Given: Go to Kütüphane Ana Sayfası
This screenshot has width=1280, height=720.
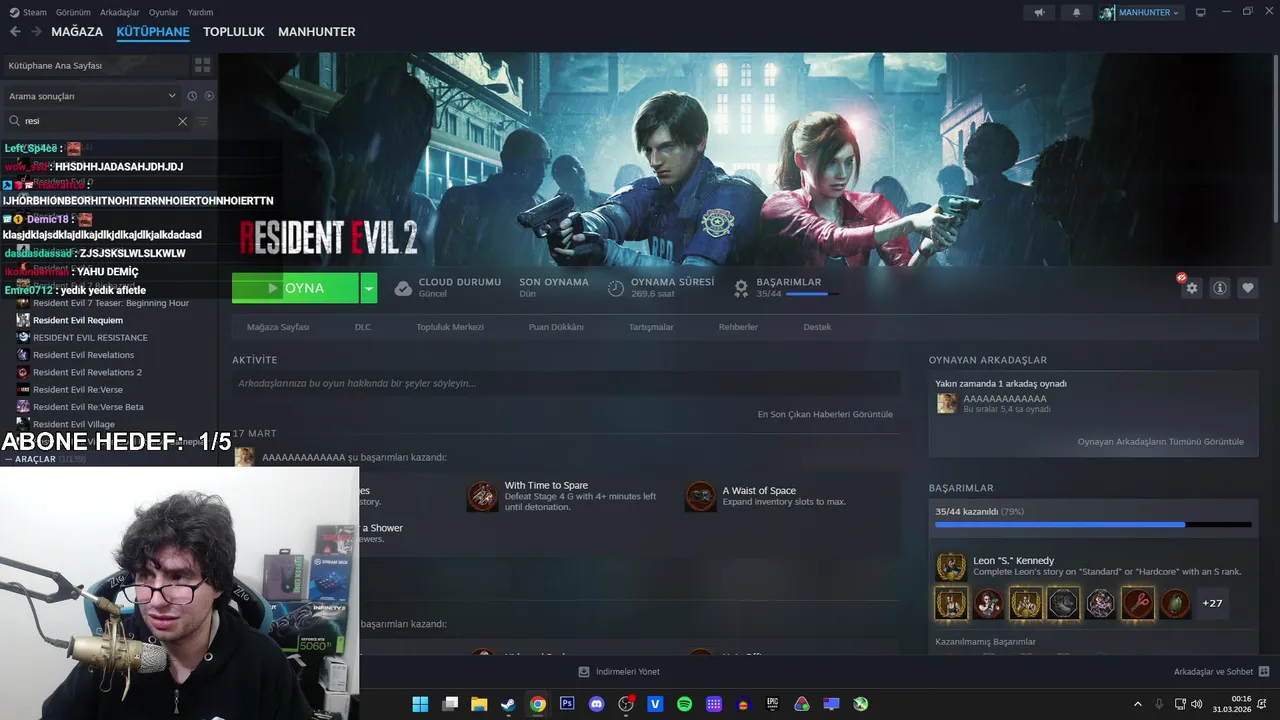Looking at the screenshot, I should pyautogui.click(x=96, y=65).
